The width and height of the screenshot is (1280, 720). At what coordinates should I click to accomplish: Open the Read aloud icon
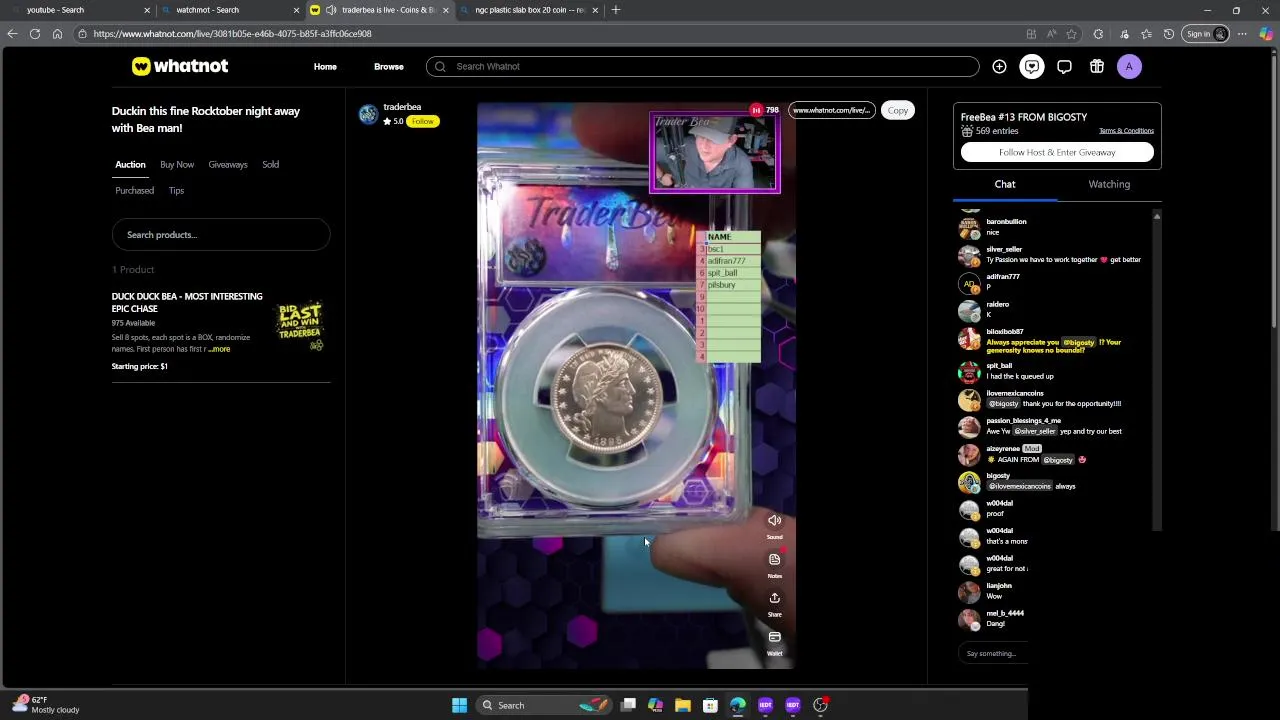point(1051,34)
